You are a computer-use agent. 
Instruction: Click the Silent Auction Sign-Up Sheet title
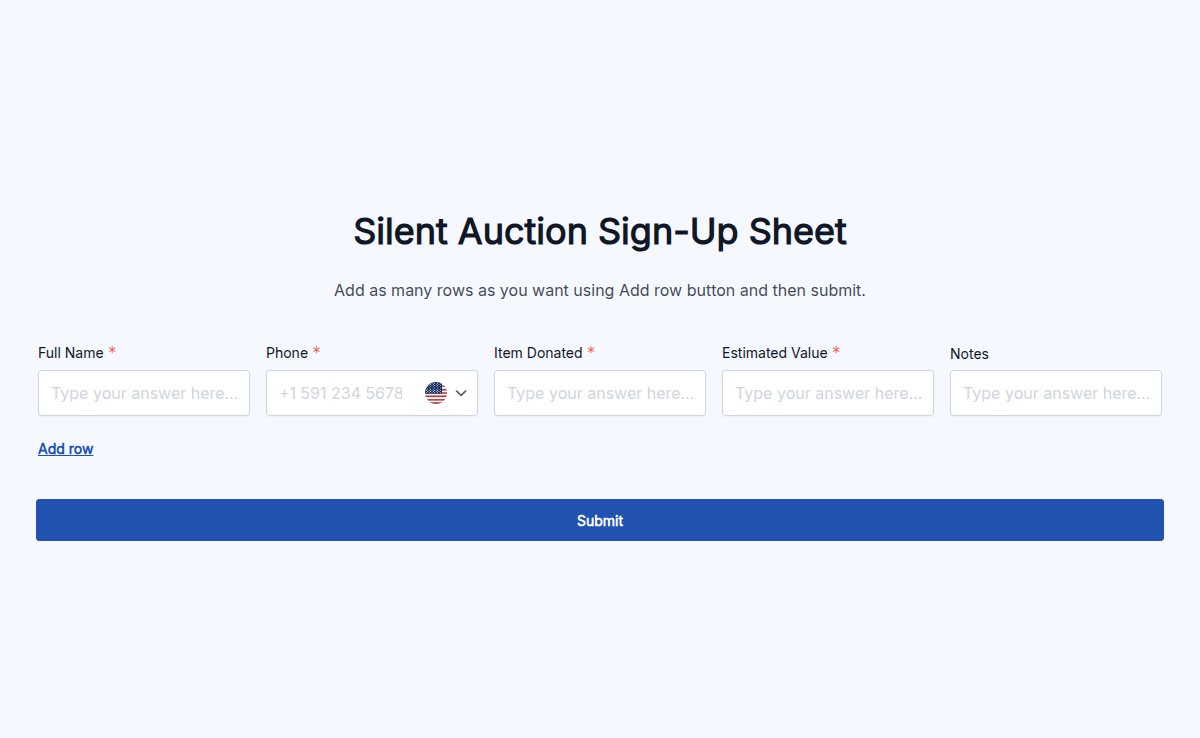coord(599,231)
